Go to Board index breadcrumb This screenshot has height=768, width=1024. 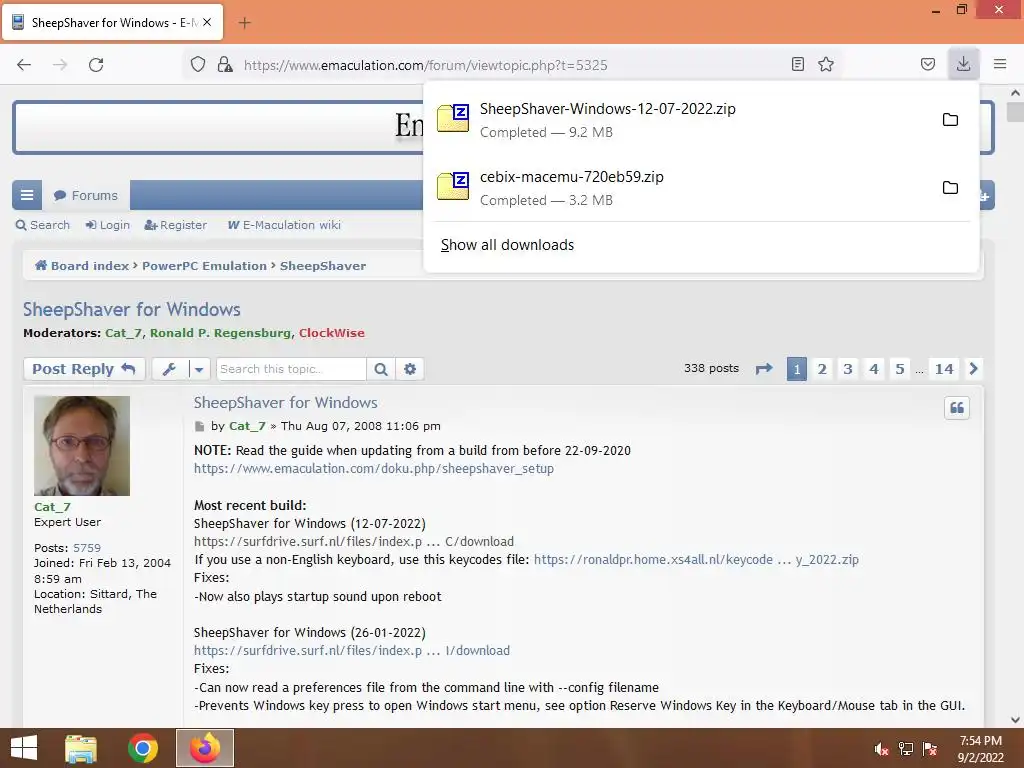[x=82, y=266]
